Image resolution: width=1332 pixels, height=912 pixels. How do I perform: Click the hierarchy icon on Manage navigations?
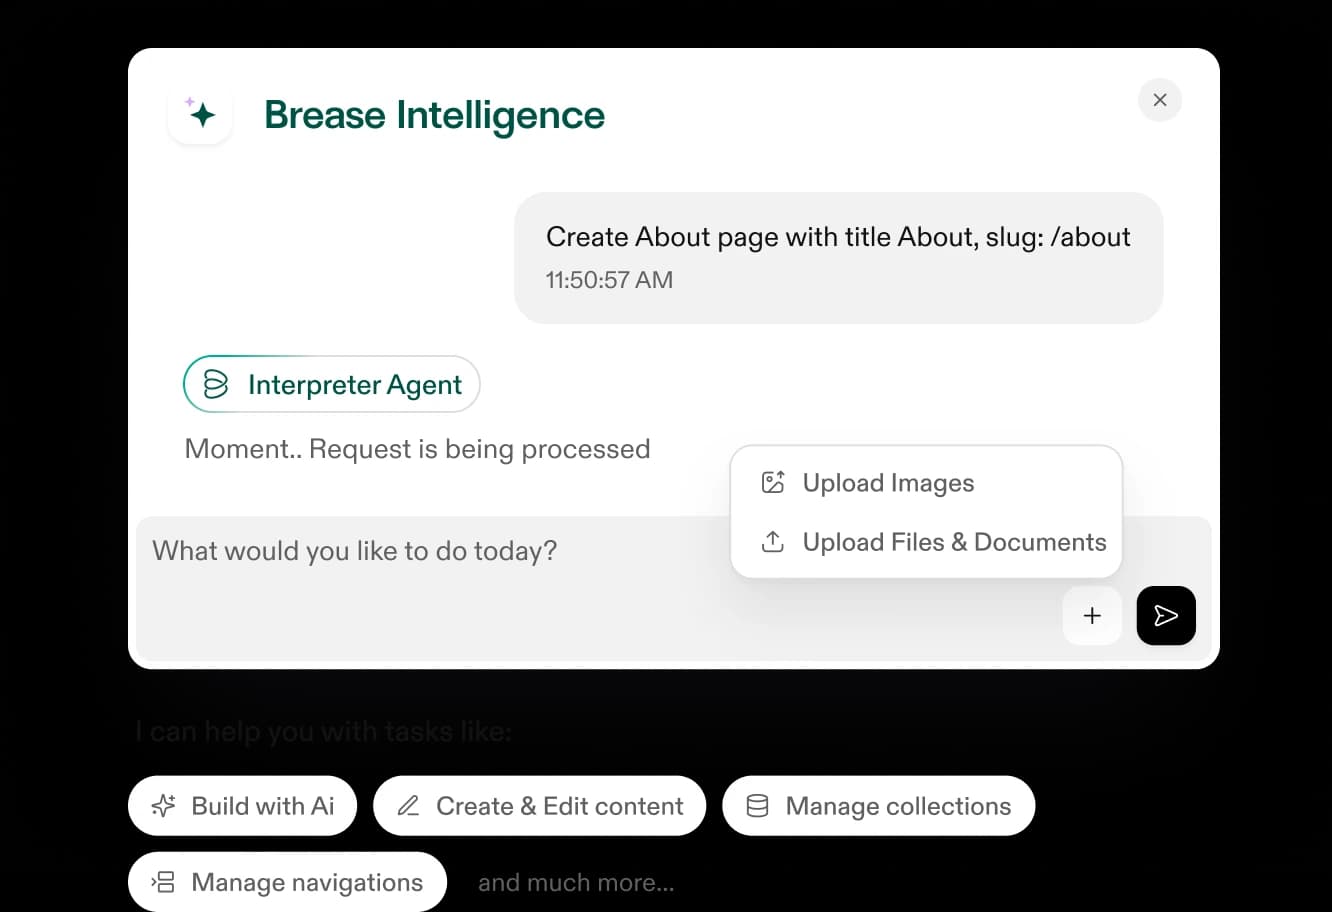pos(162,882)
